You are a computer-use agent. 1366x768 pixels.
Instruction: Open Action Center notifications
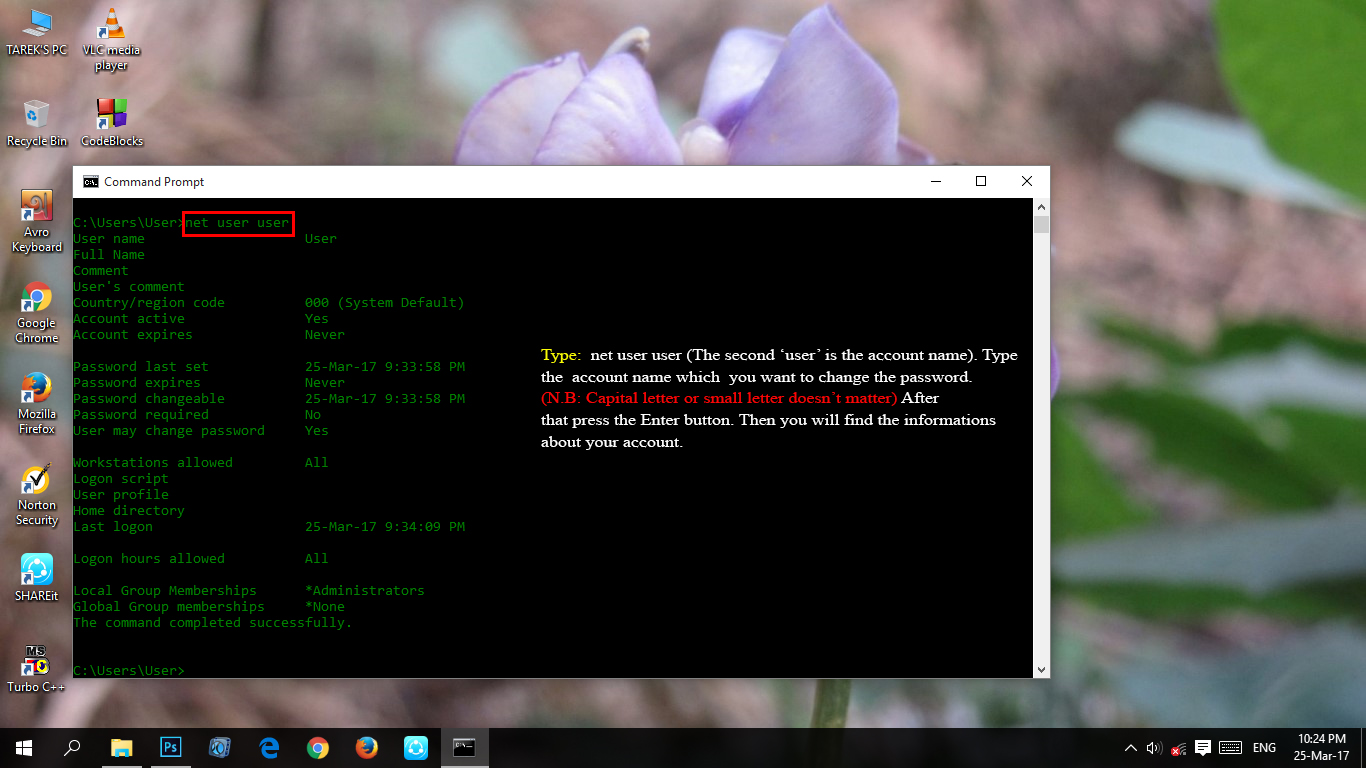(x=1202, y=747)
